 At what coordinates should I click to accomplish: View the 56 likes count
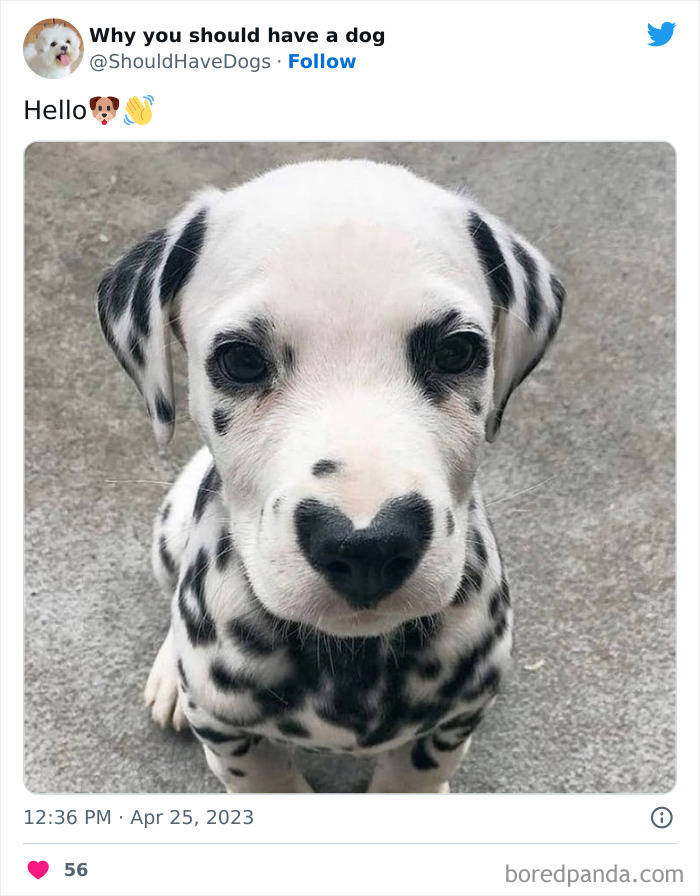pyautogui.click(x=76, y=870)
